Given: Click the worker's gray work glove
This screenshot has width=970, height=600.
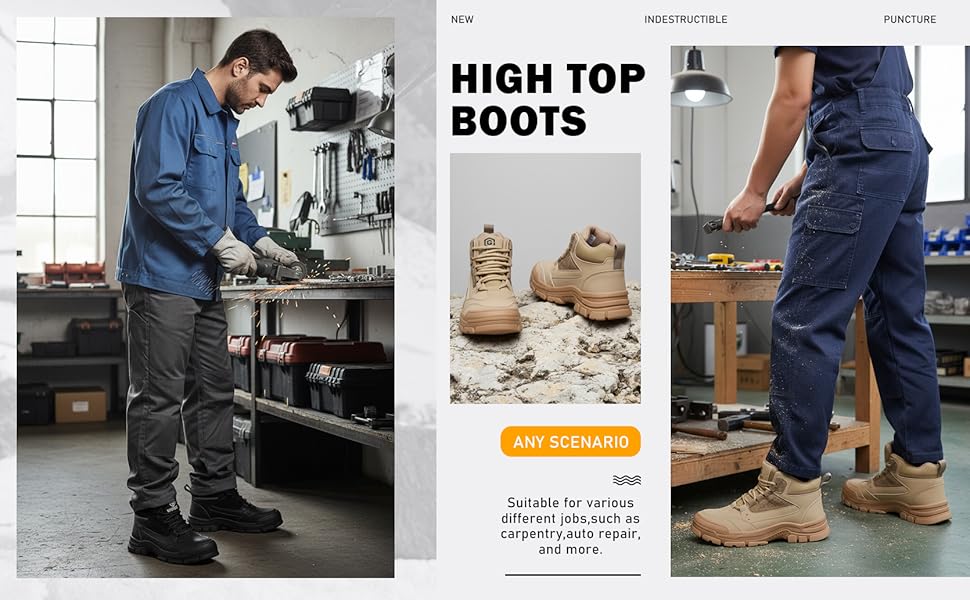Looking at the screenshot, I should tap(235, 254).
